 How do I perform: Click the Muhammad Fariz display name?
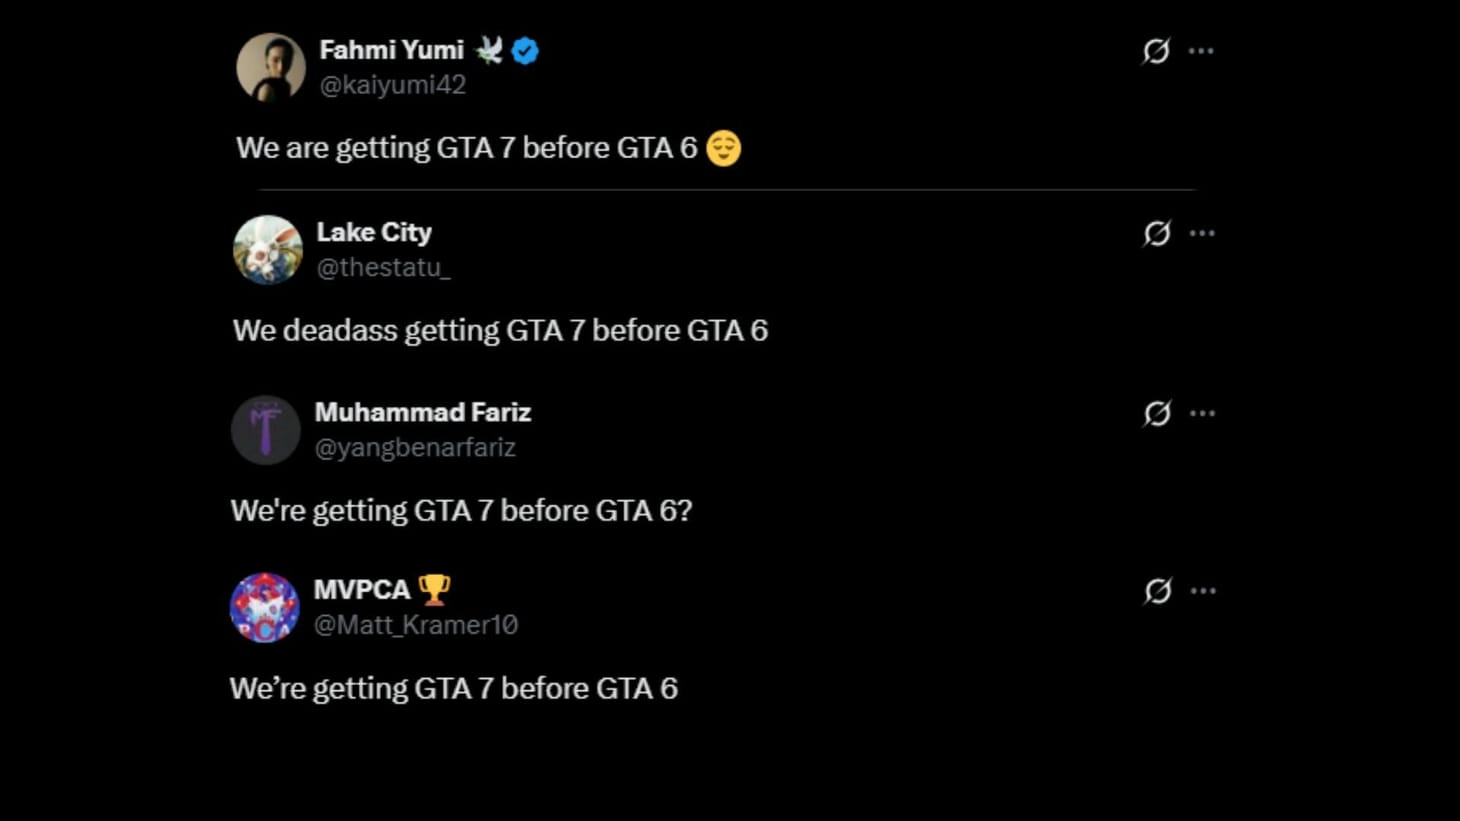[423, 411]
